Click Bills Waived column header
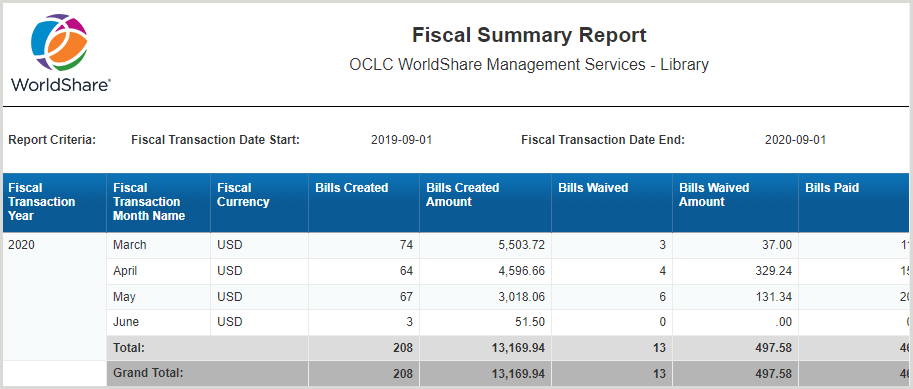 click(612, 203)
